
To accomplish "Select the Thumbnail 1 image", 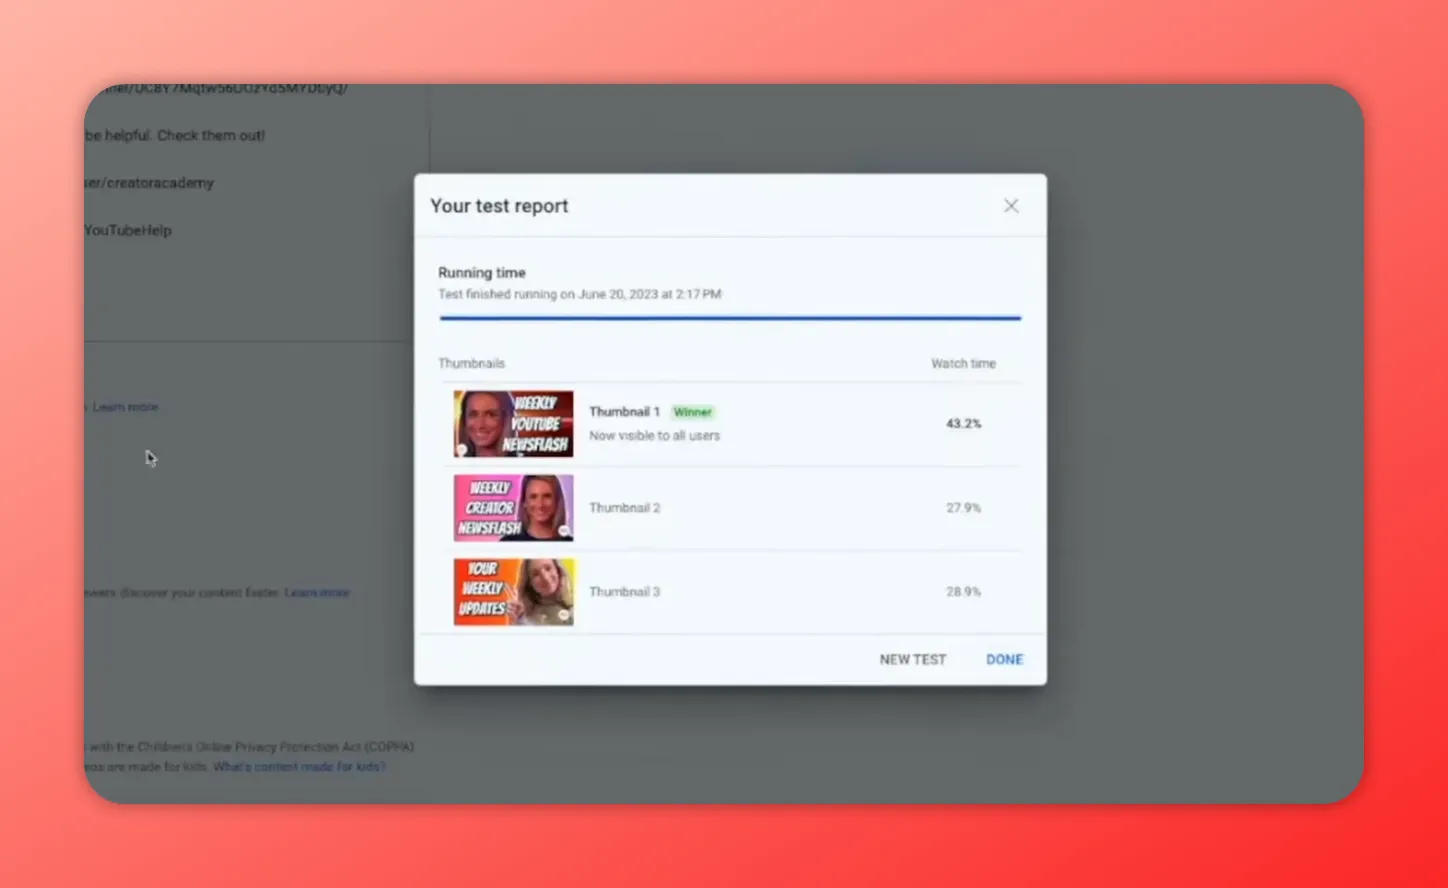I will point(513,424).
